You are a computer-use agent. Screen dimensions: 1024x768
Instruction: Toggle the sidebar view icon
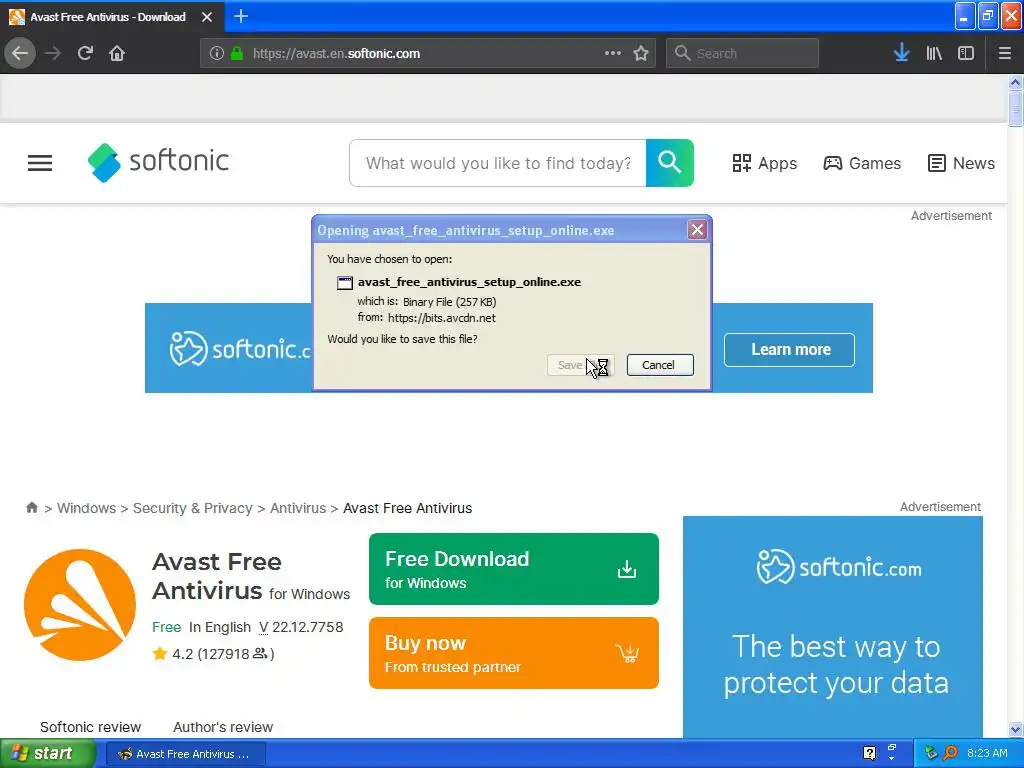point(966,53)
